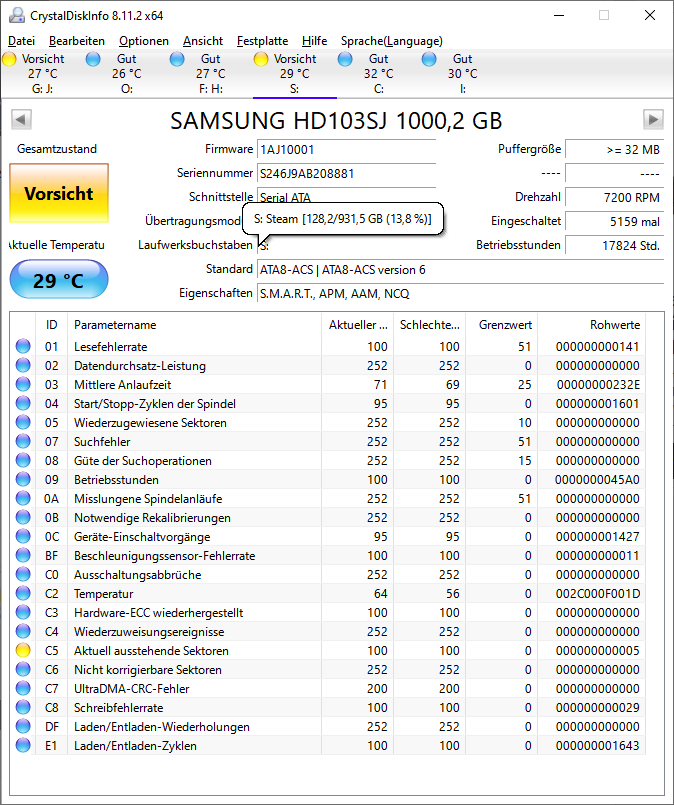Image resolution: width=674 pixels, height=805 pixels.
Task: Go to previous disk with left arrow
Action: [x=21, y=120]
